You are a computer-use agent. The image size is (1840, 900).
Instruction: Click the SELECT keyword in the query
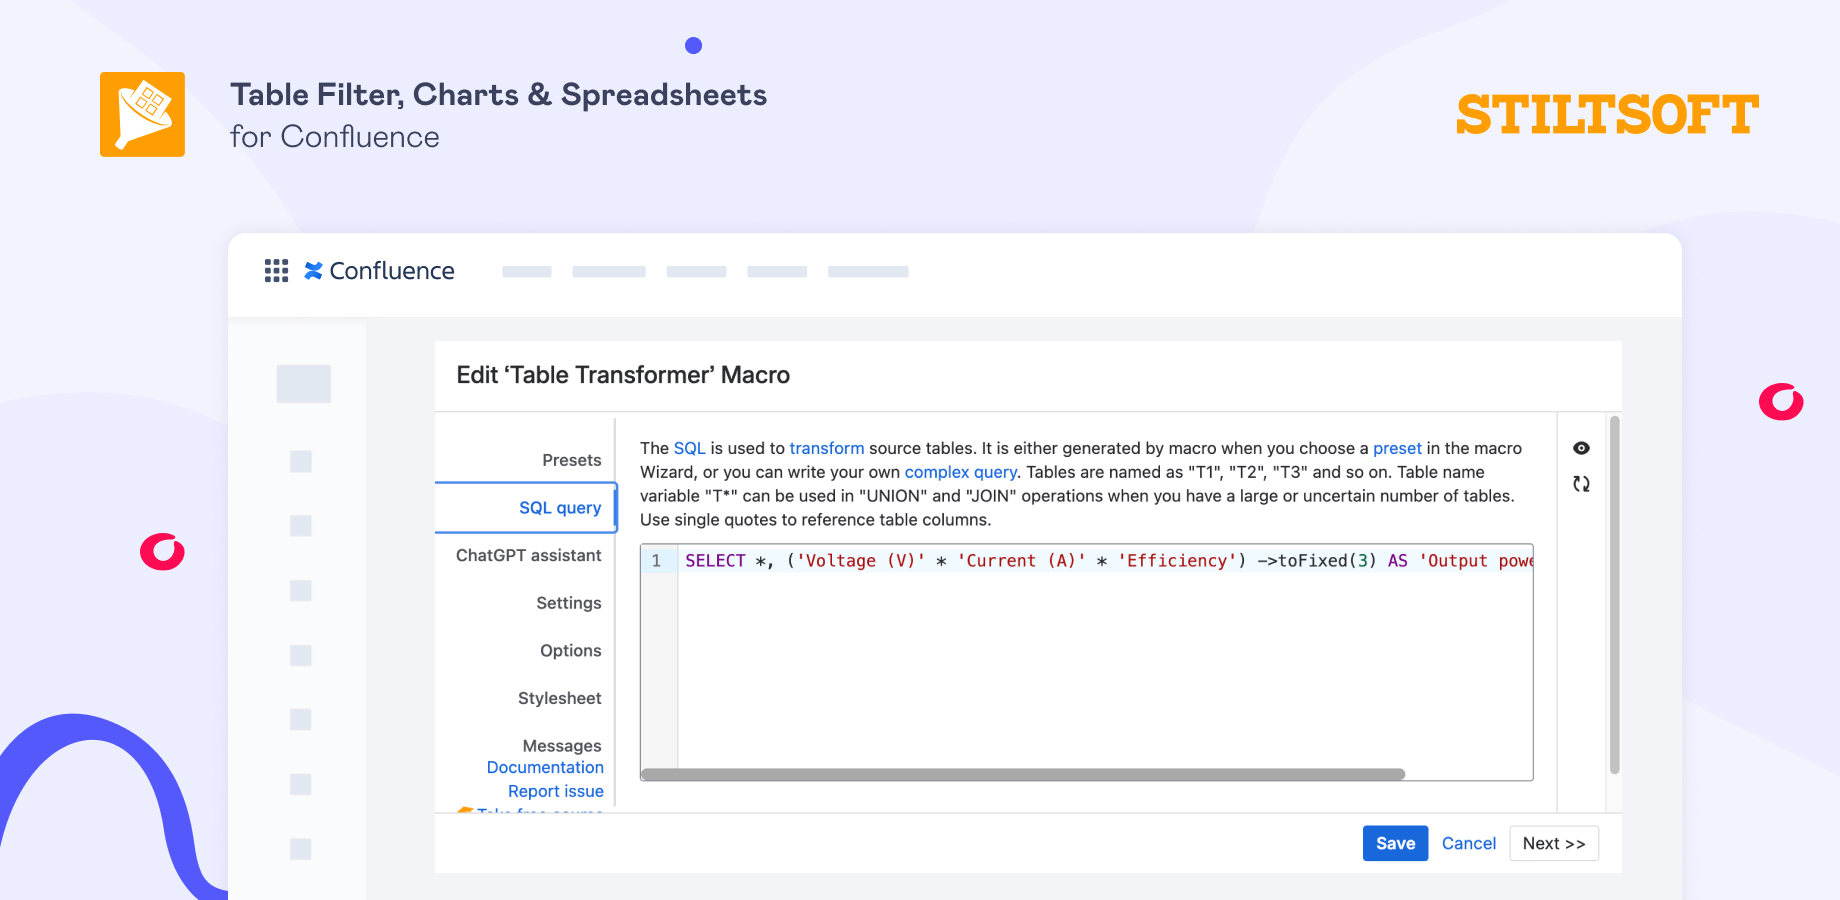(x=715, y=561)
